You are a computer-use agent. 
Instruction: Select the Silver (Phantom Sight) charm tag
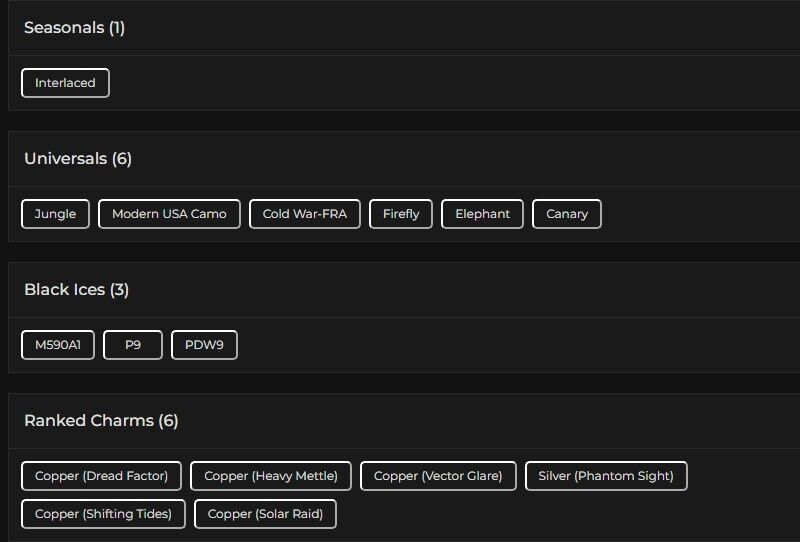click(606, 476)
